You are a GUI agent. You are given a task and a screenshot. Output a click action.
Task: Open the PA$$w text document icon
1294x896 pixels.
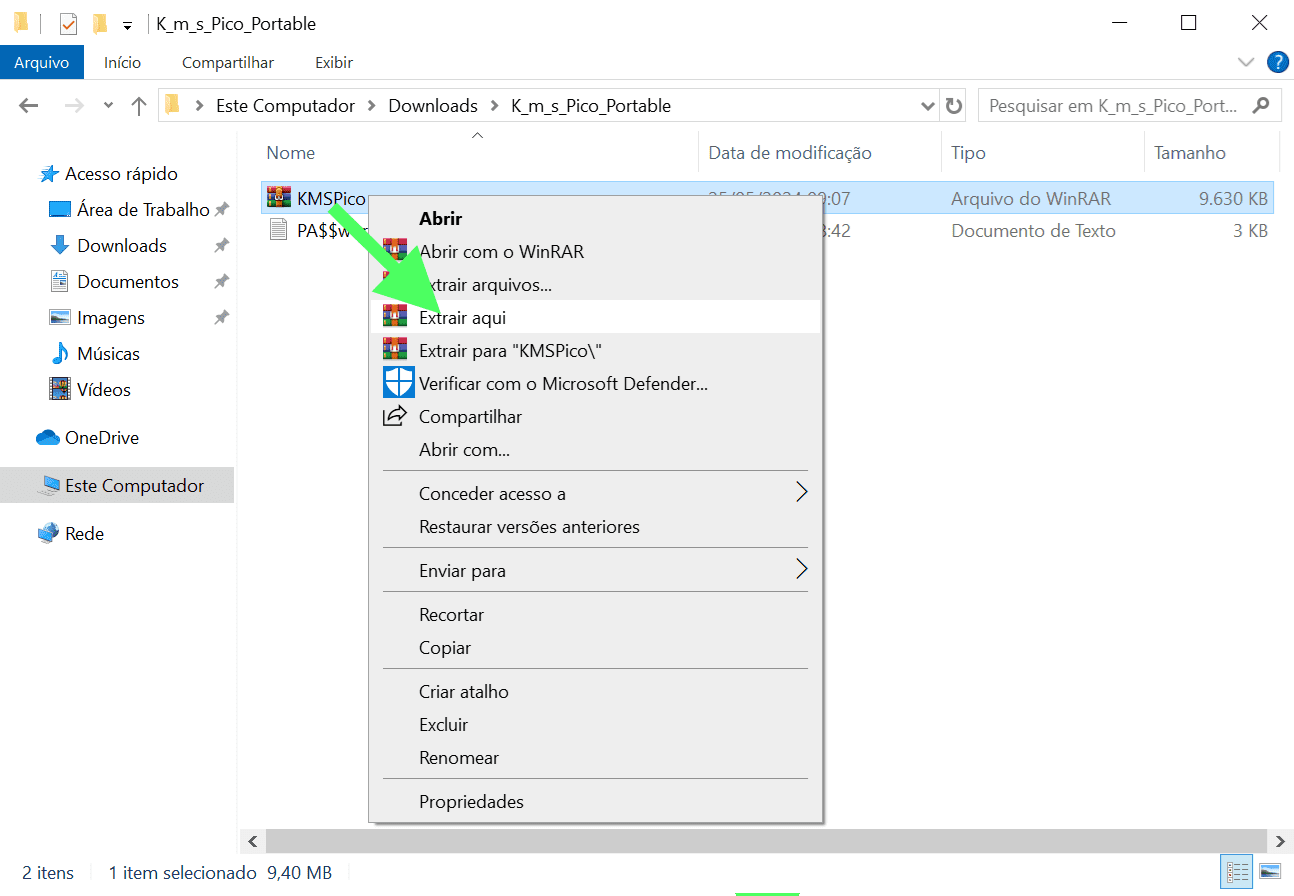point(280,229)
